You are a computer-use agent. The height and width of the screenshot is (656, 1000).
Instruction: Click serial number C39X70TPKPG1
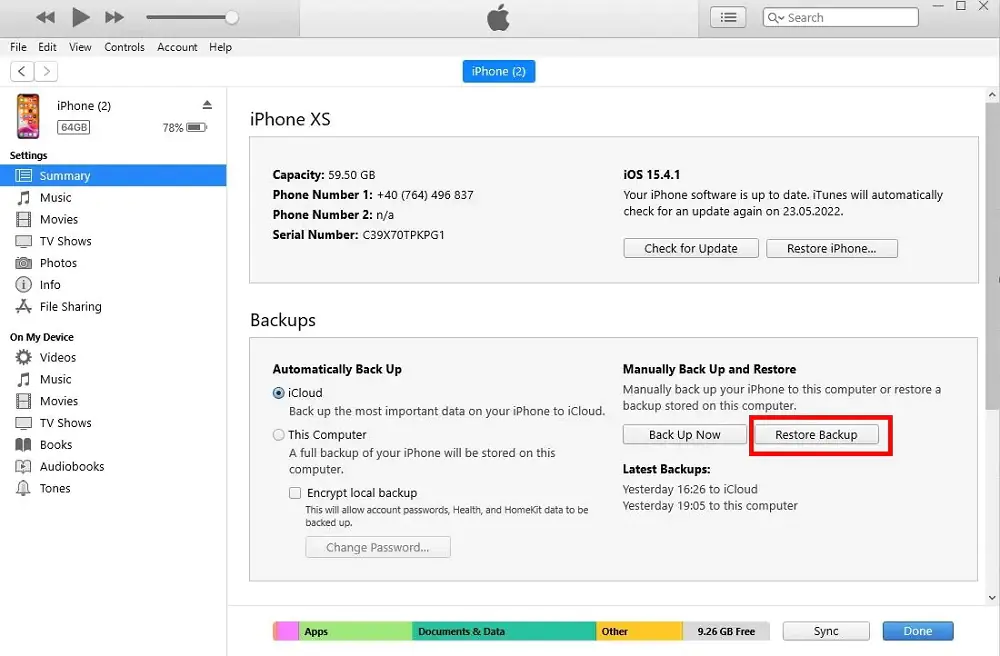click(404, 235)
